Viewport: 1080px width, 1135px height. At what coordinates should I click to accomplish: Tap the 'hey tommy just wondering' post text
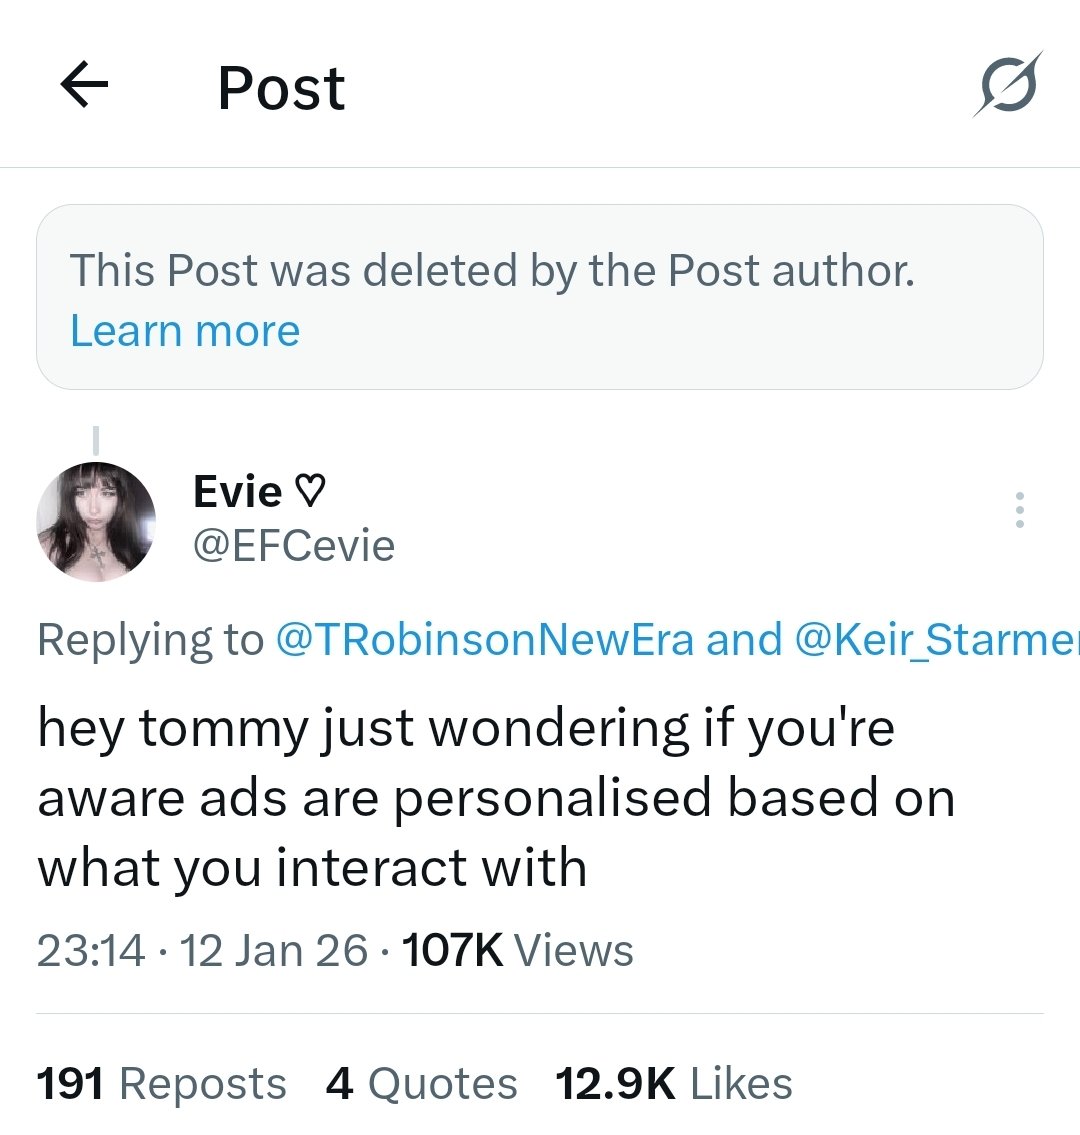coord(496,798)
